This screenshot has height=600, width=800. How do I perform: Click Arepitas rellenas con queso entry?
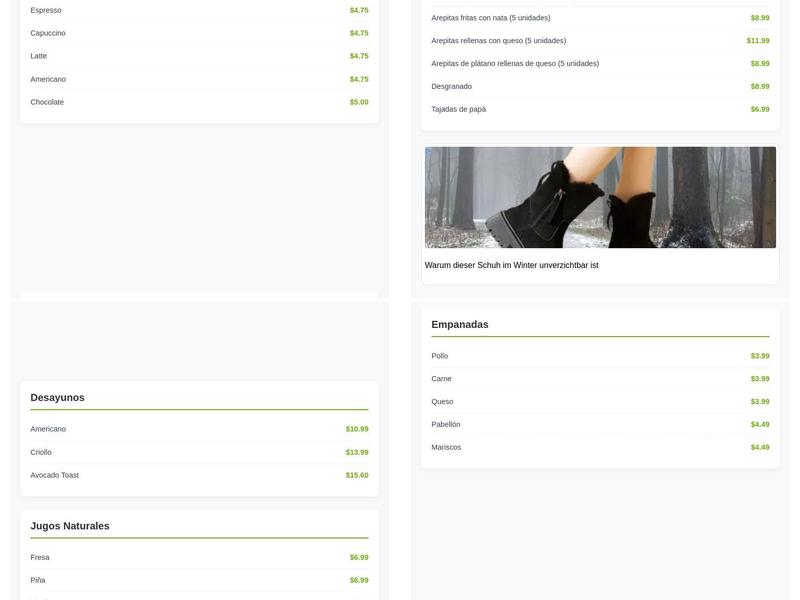pos(498,41)
